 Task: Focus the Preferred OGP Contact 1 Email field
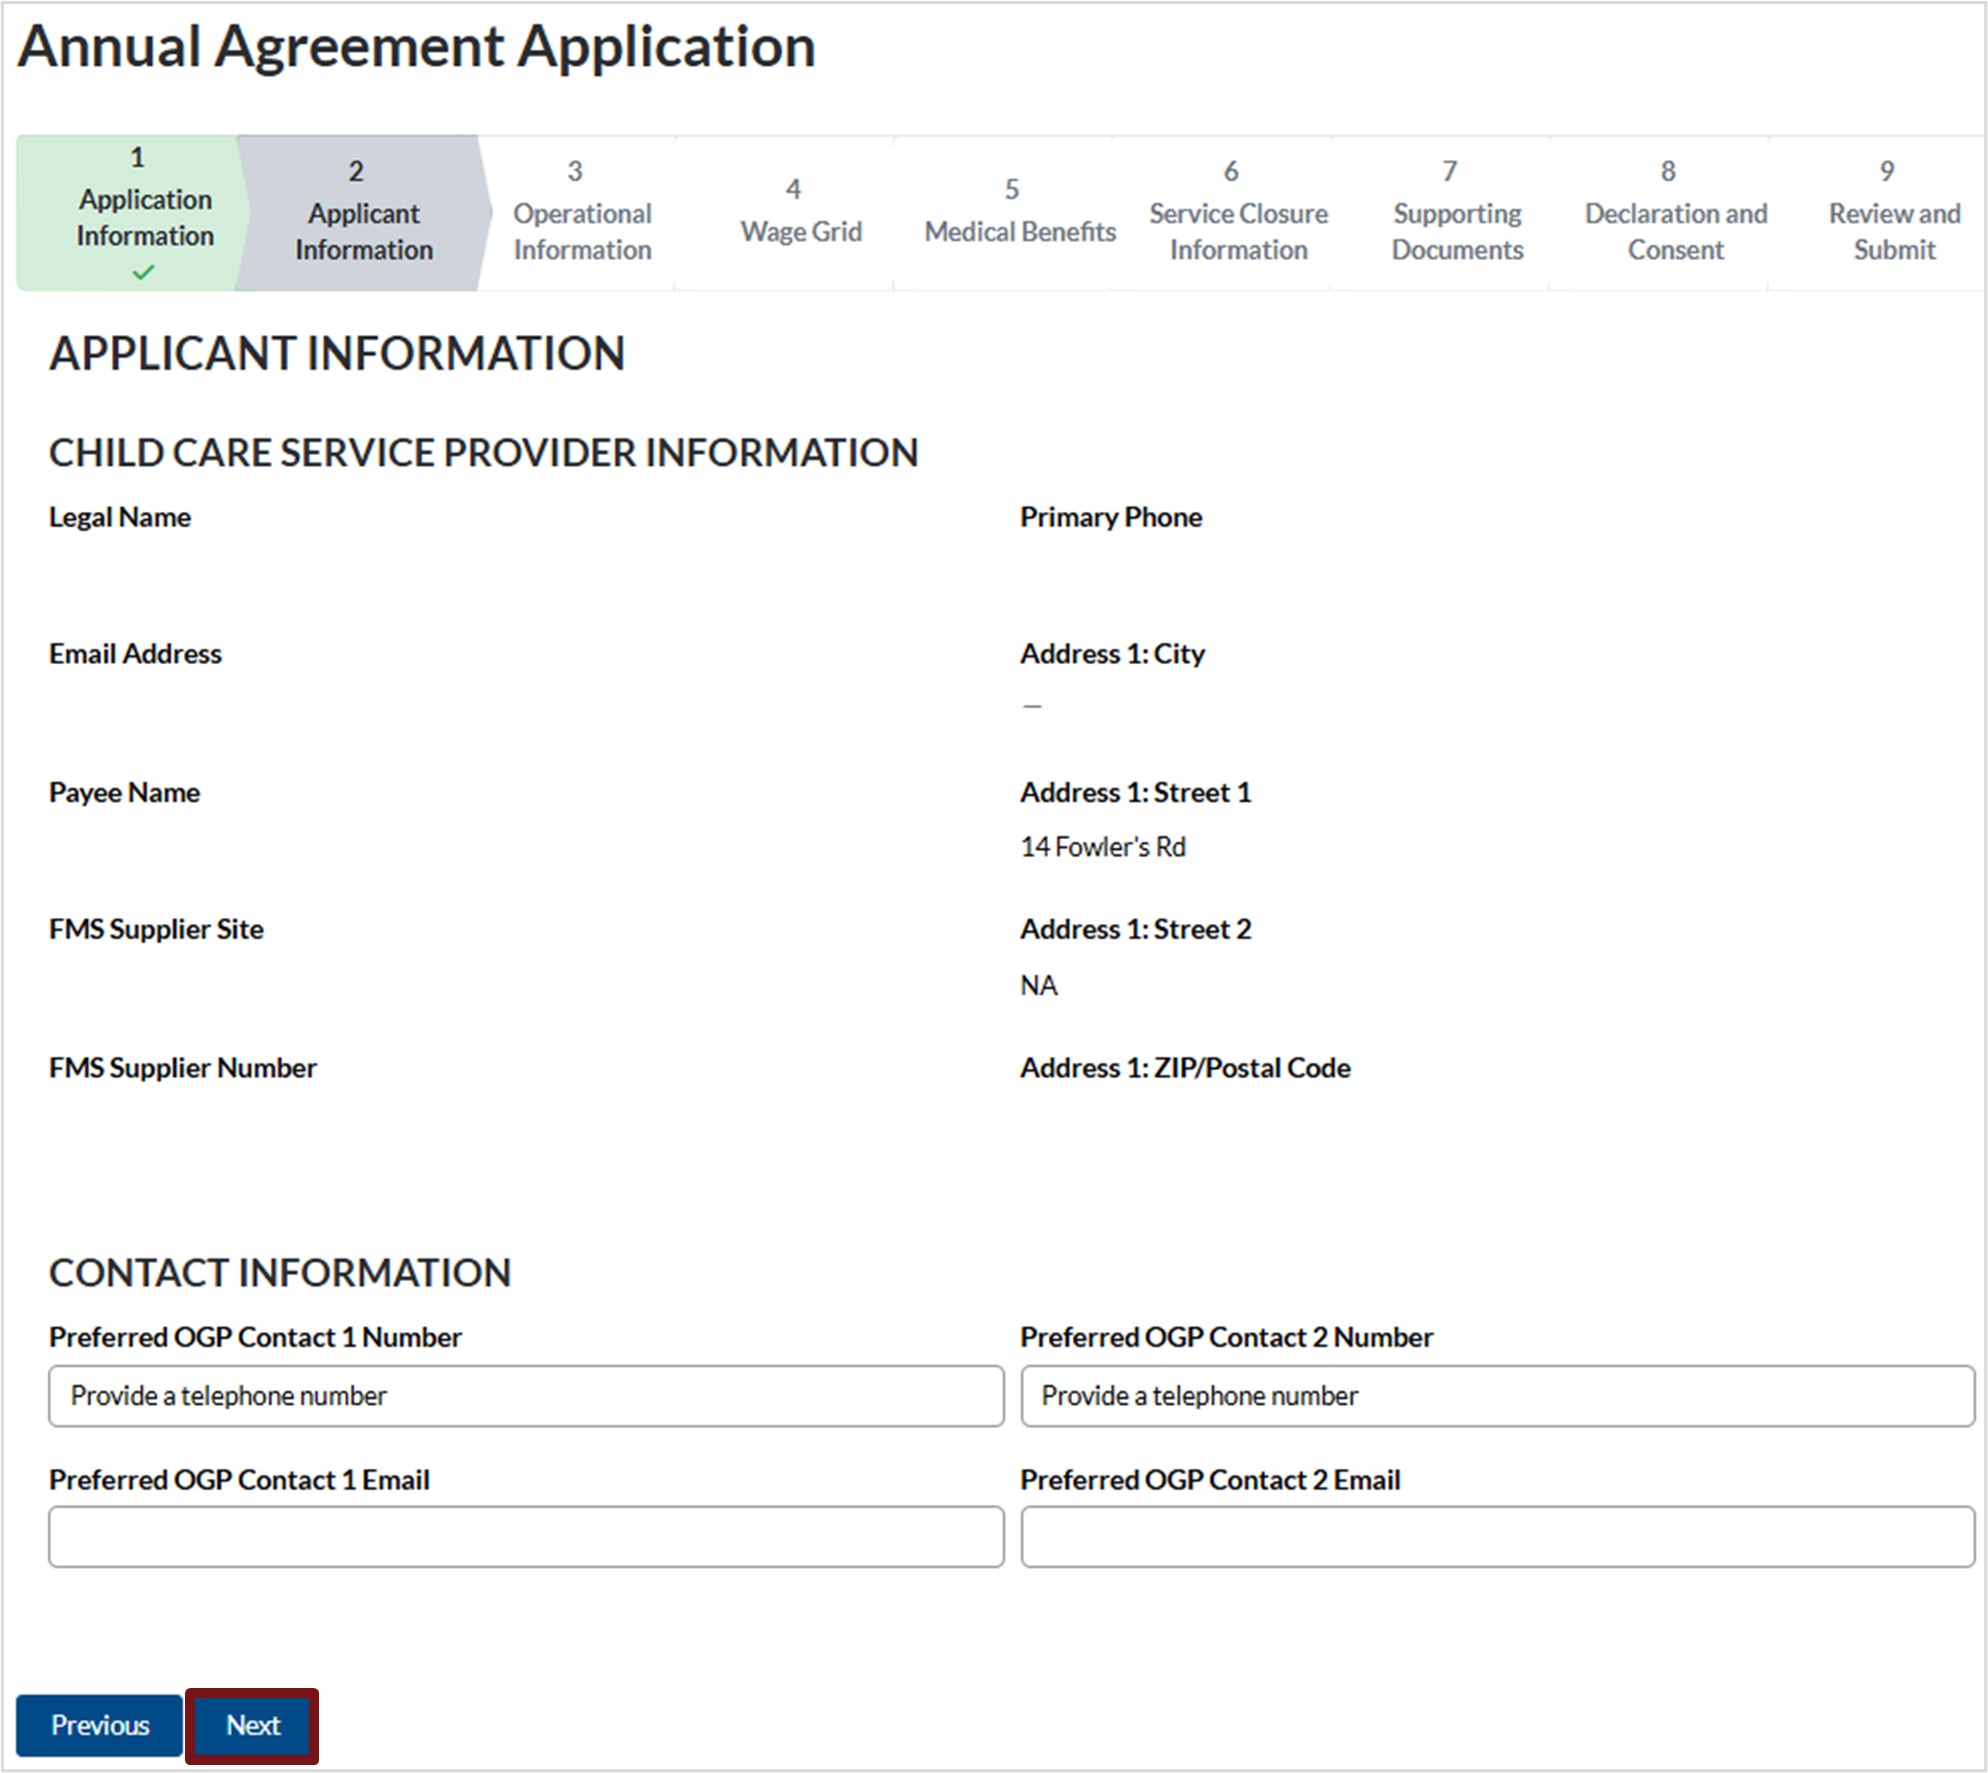[x=526, y=1536]
